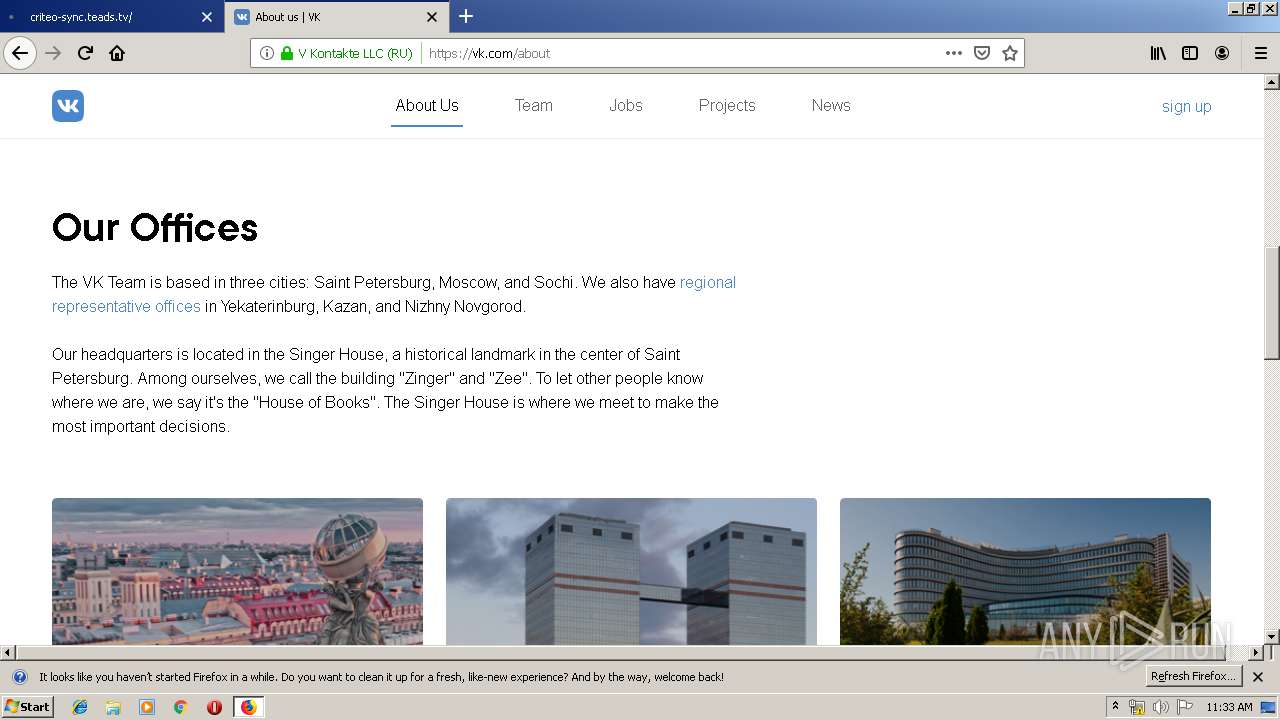Click the Our Offices heading
1280x720 pixels.
click(x=155, y=228)
